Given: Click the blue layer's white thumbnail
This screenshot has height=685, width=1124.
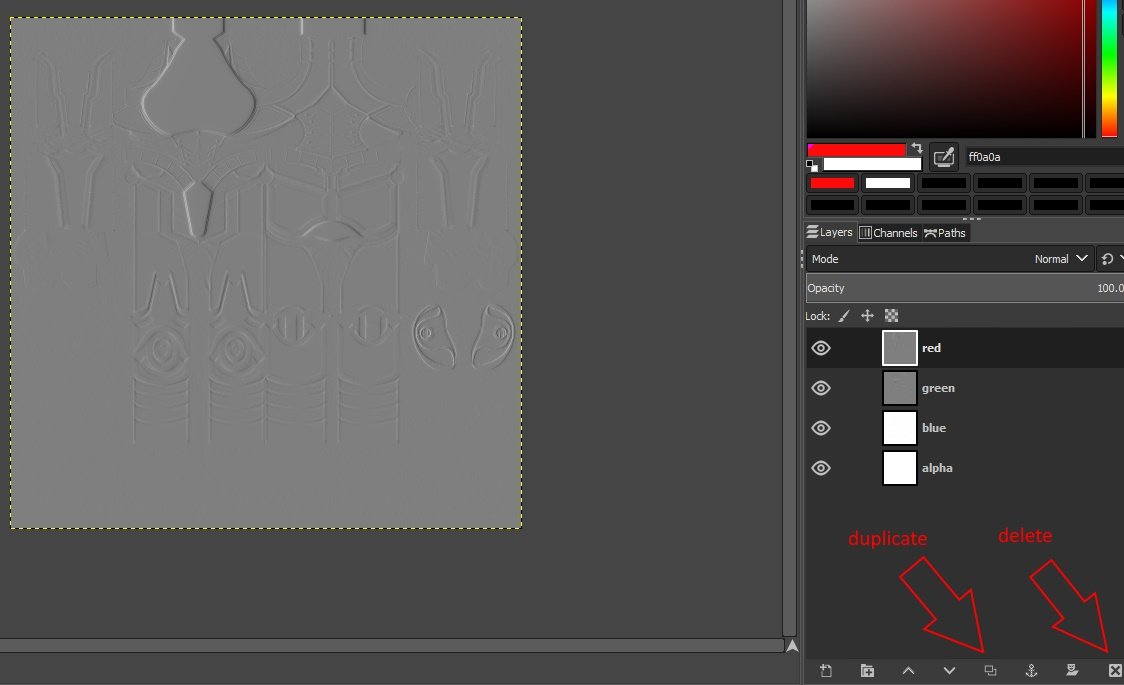Looking at the screenshot, I should tap(900, 428).
